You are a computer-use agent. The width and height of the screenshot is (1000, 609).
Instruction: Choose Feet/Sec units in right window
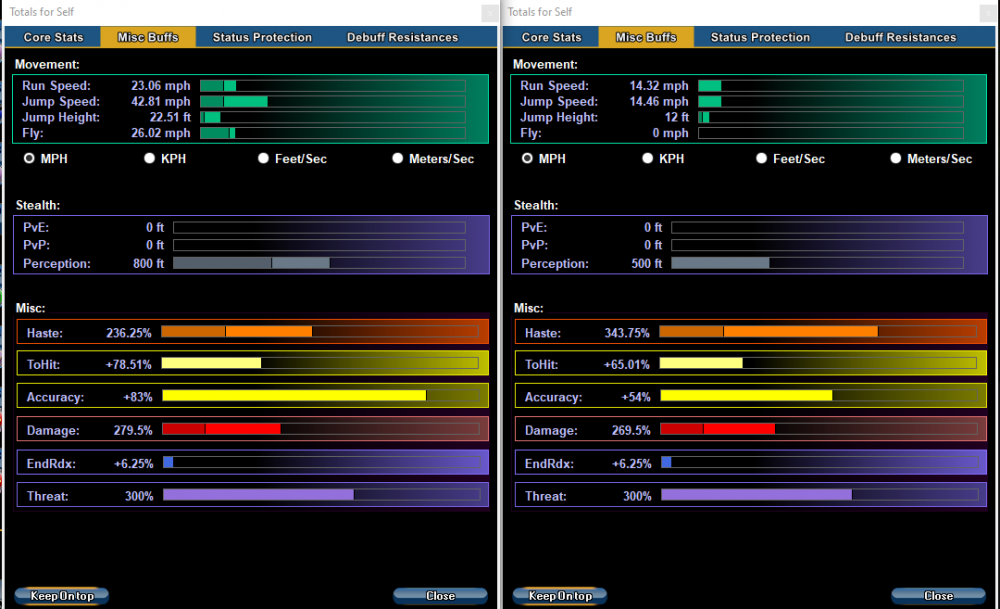point(762,158)
